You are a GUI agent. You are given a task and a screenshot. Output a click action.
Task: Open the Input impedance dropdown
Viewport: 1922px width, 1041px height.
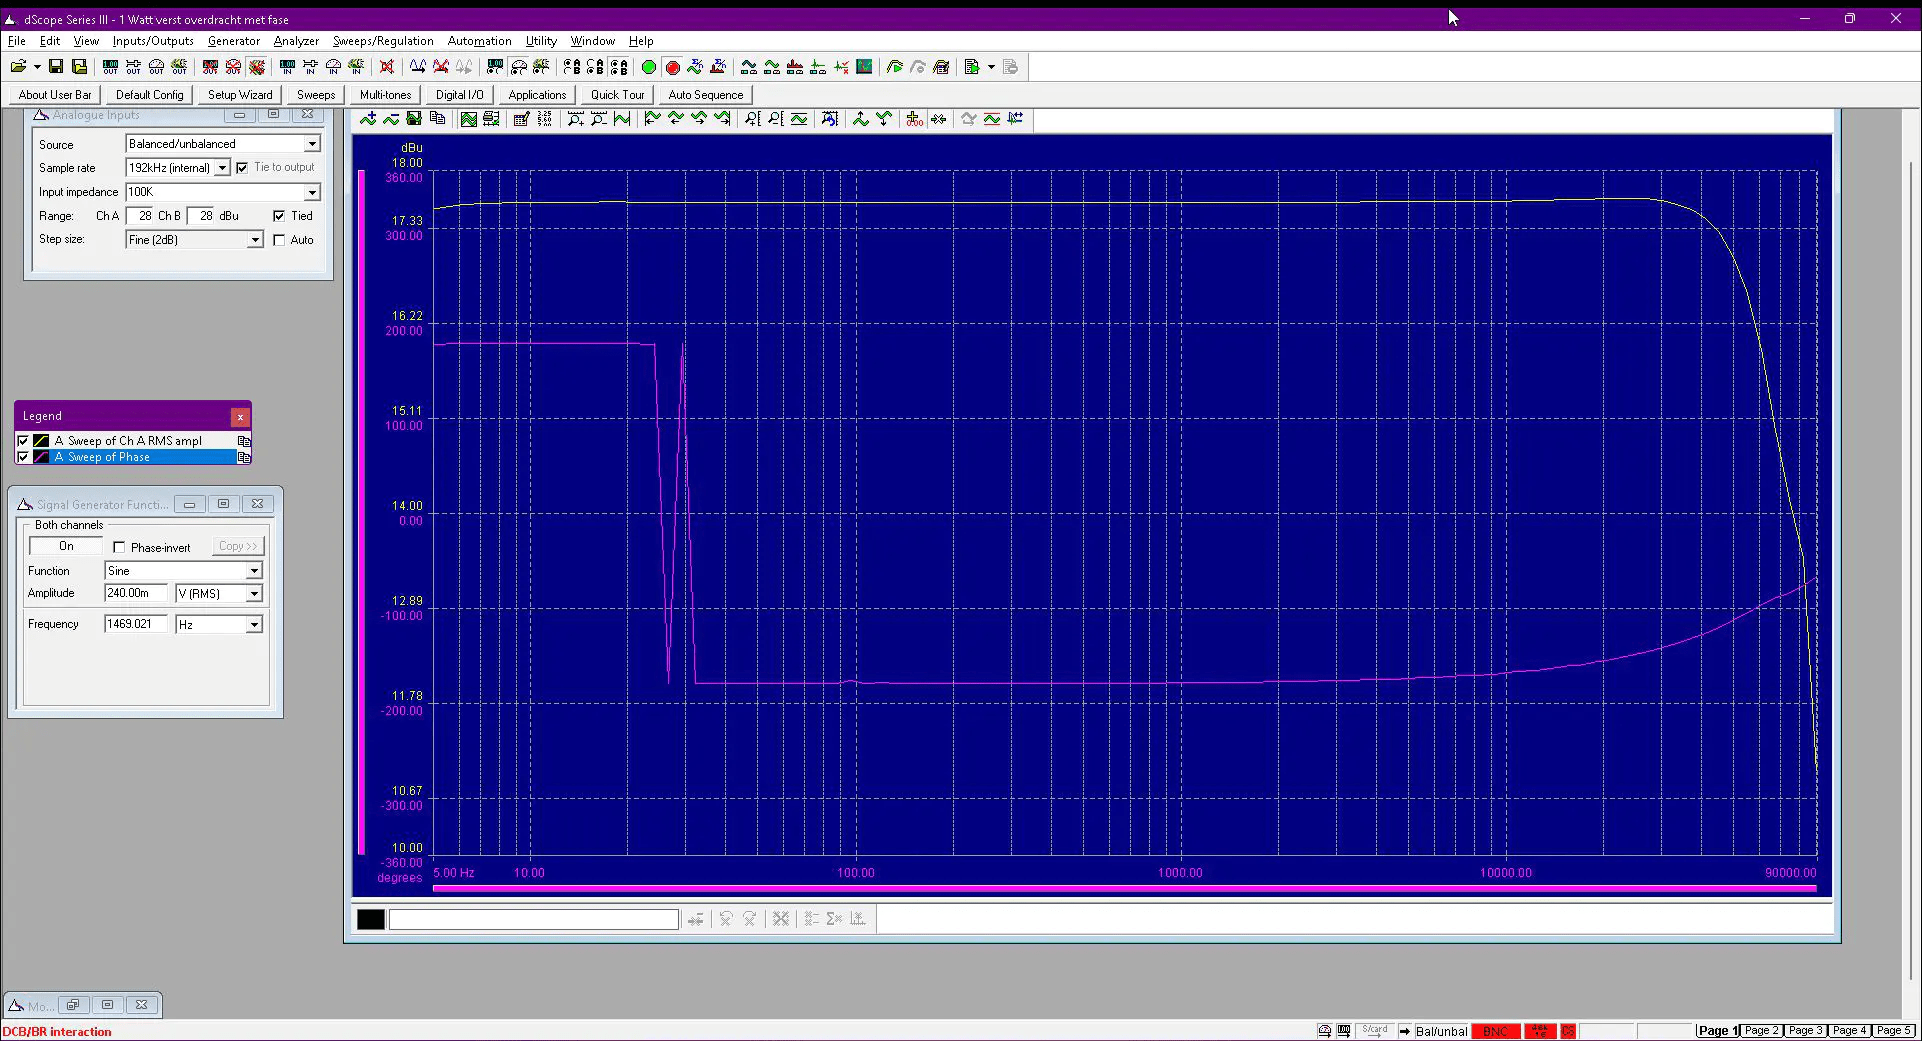click(312, 192)
